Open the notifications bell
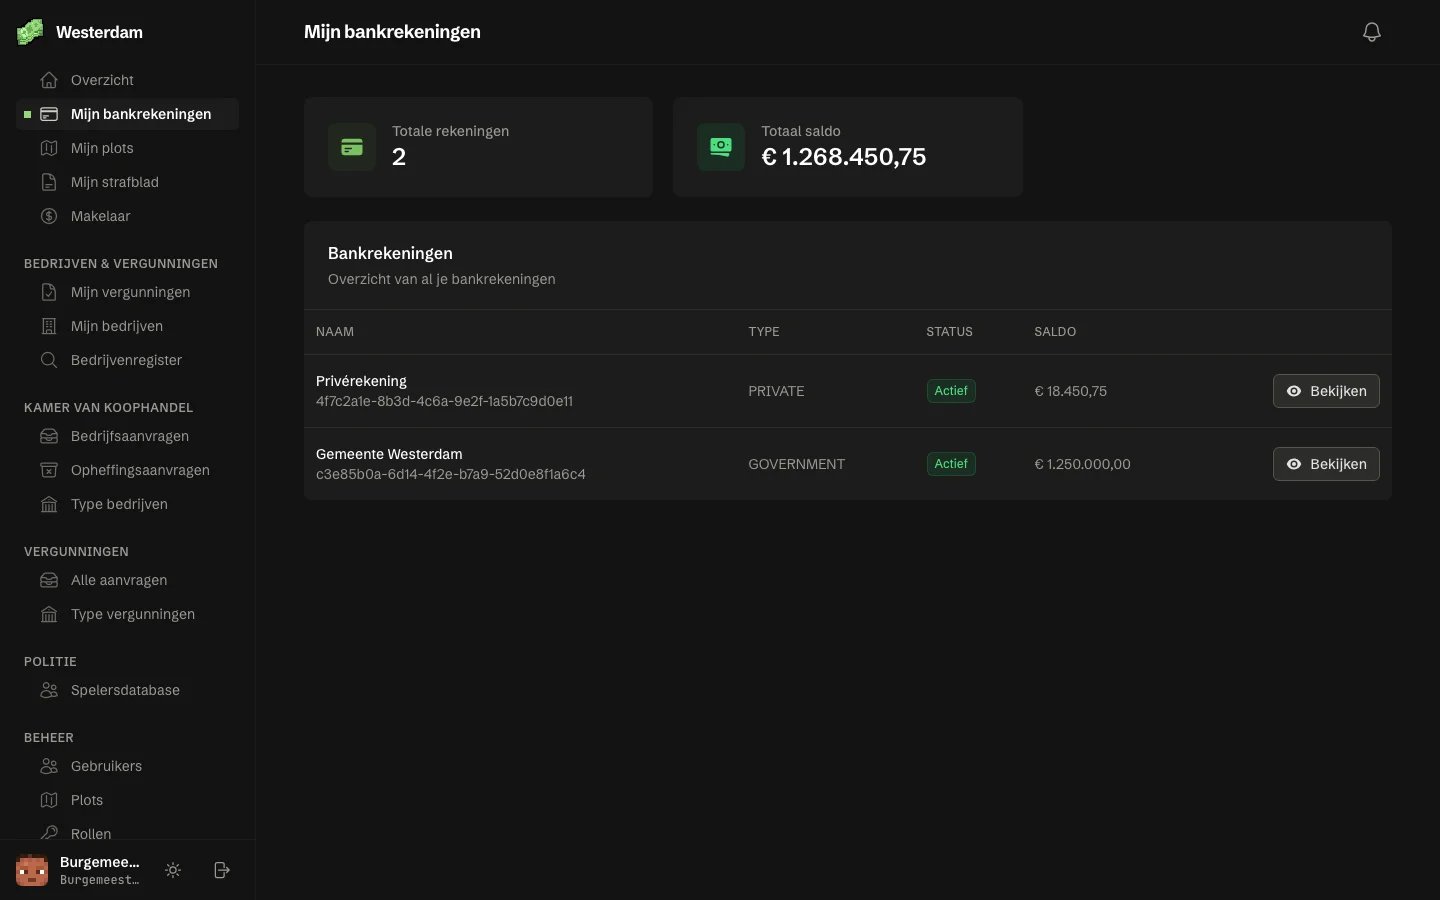This screenshot has width=1440, height=900. pos(1372,32)
